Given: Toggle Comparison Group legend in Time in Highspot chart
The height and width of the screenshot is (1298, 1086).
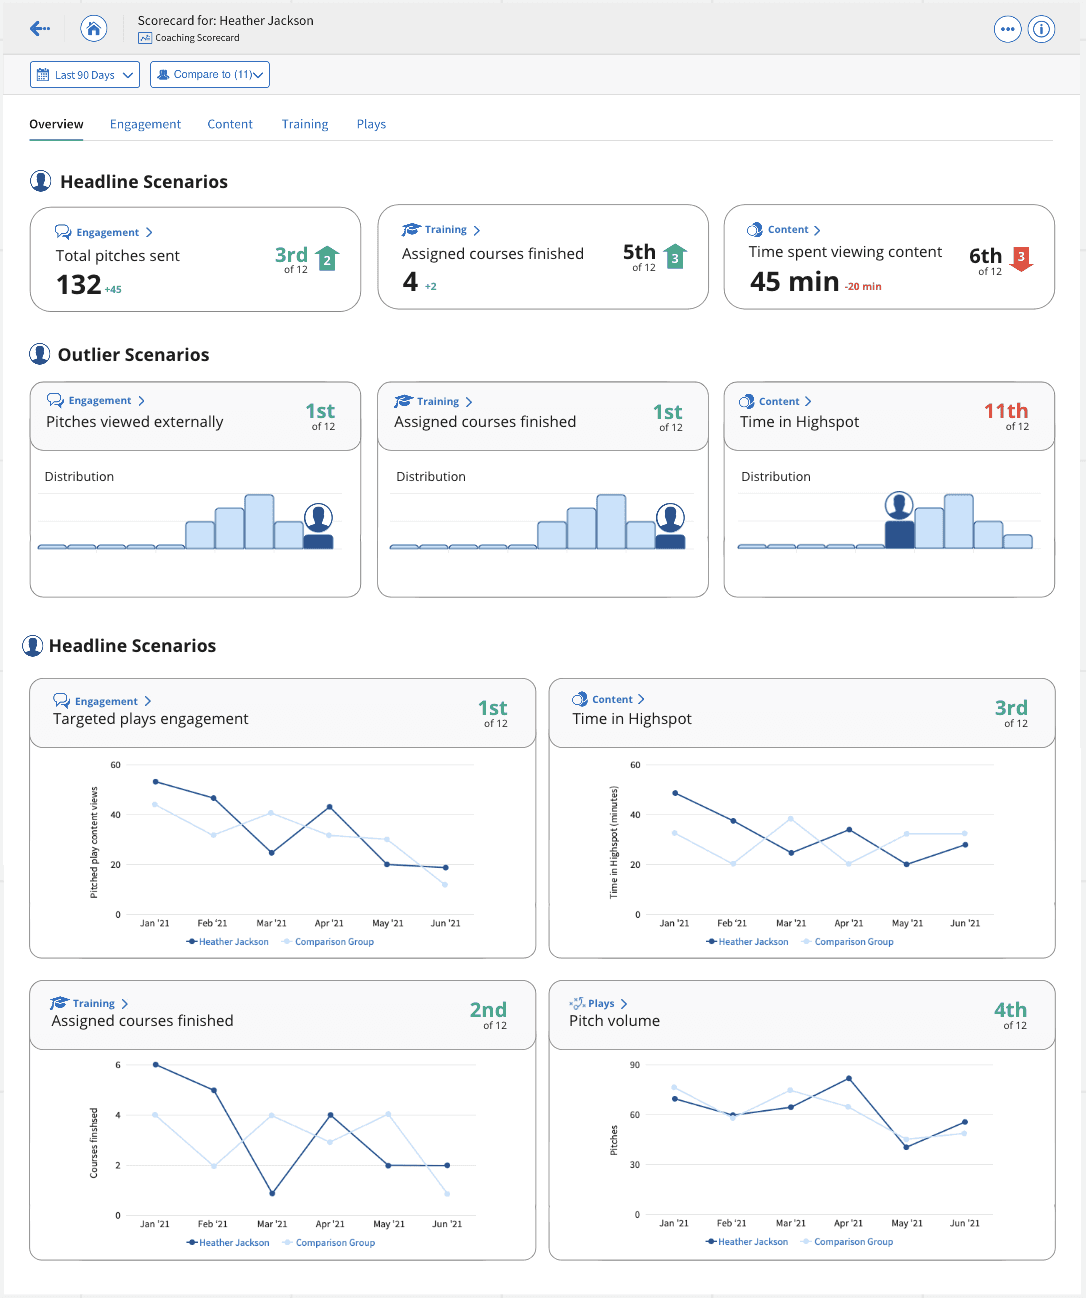Looking at the screenshot, I should [x=848, y=942].
